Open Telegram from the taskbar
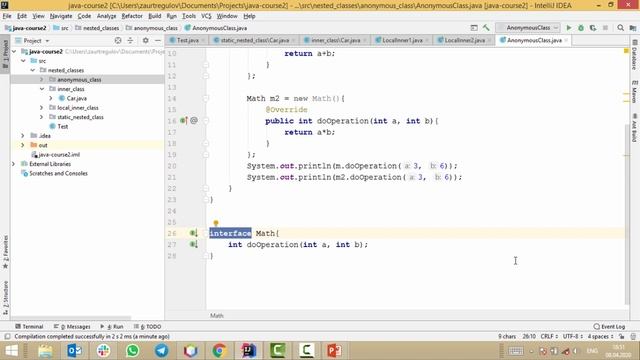This screenshot has width=640, height=360. pyautogui.click(x=161, y=351)
